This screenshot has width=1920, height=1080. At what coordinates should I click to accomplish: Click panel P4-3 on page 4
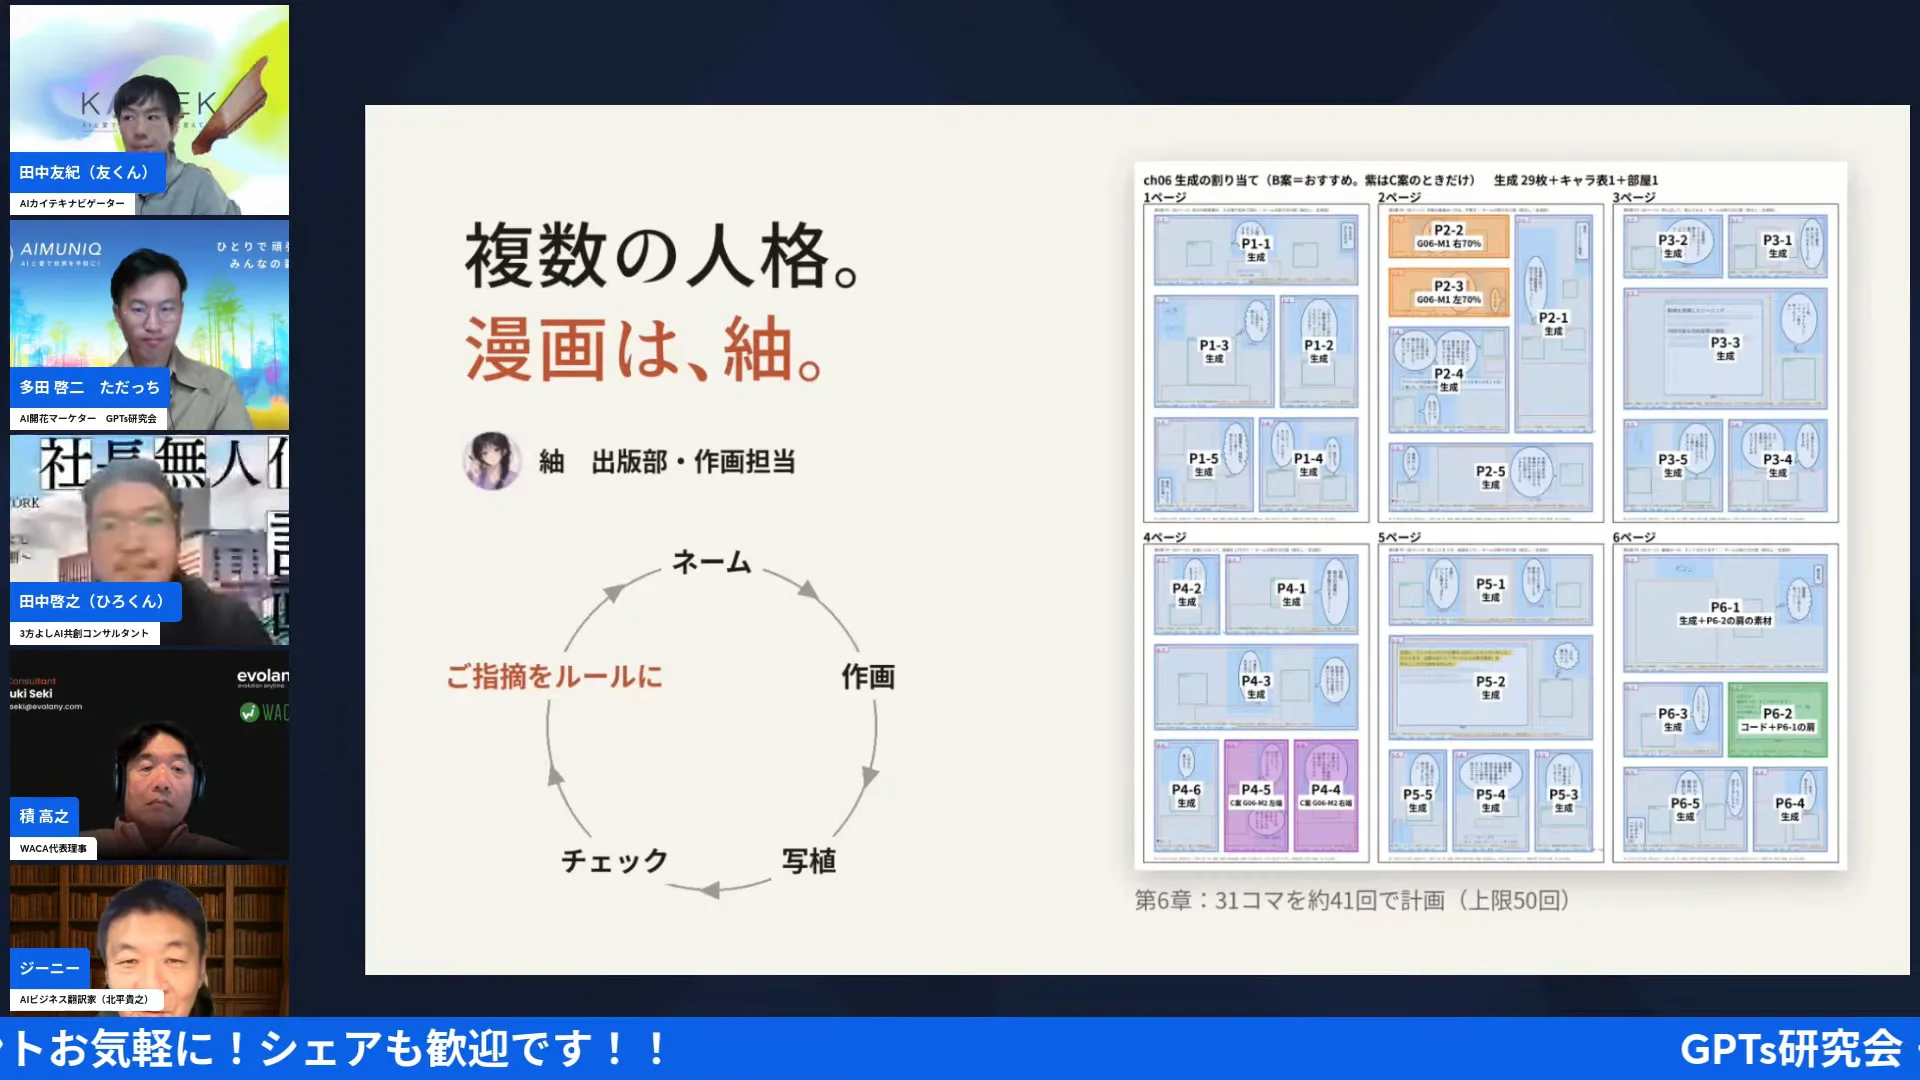tap(1256, 687)
